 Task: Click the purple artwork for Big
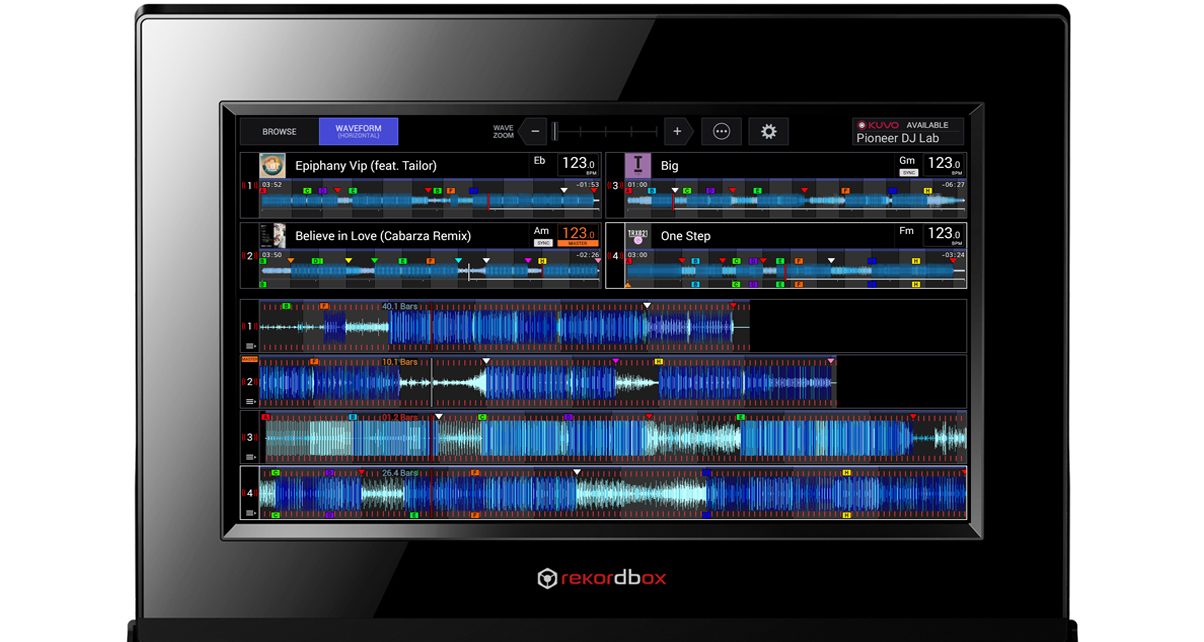tap(638, 165)
